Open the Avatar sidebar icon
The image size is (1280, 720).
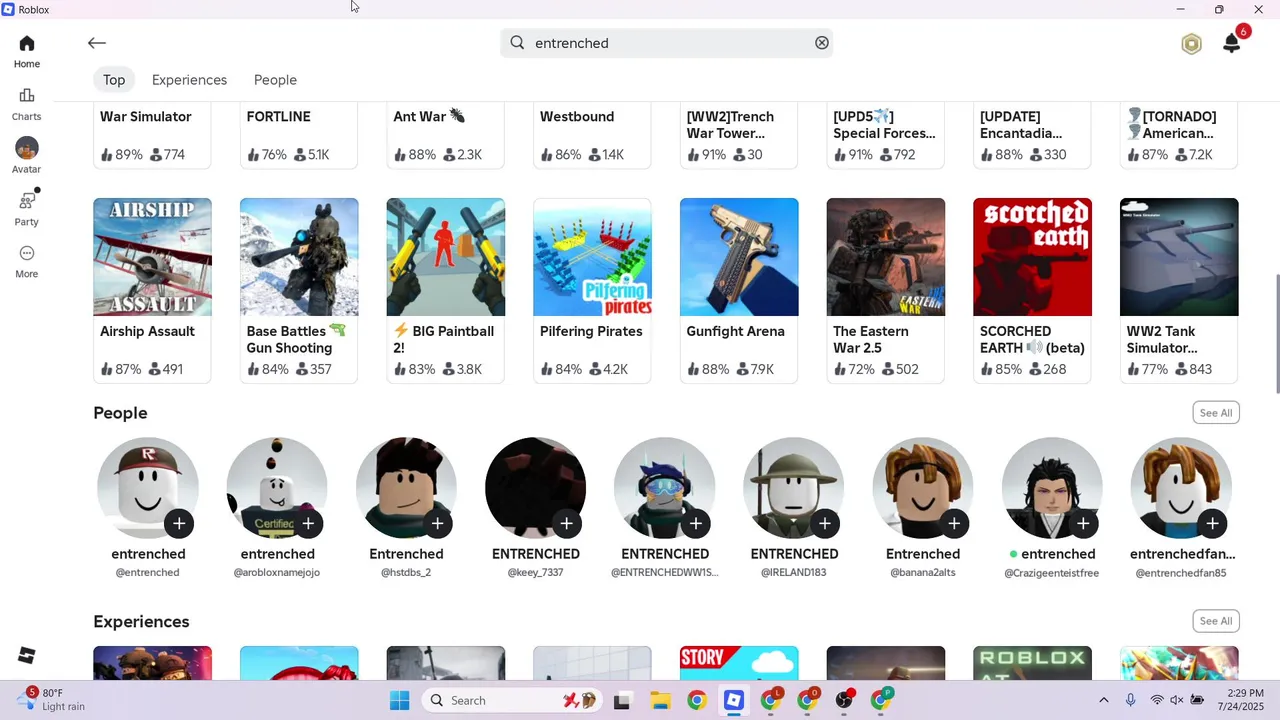click(x=27, y=156)
